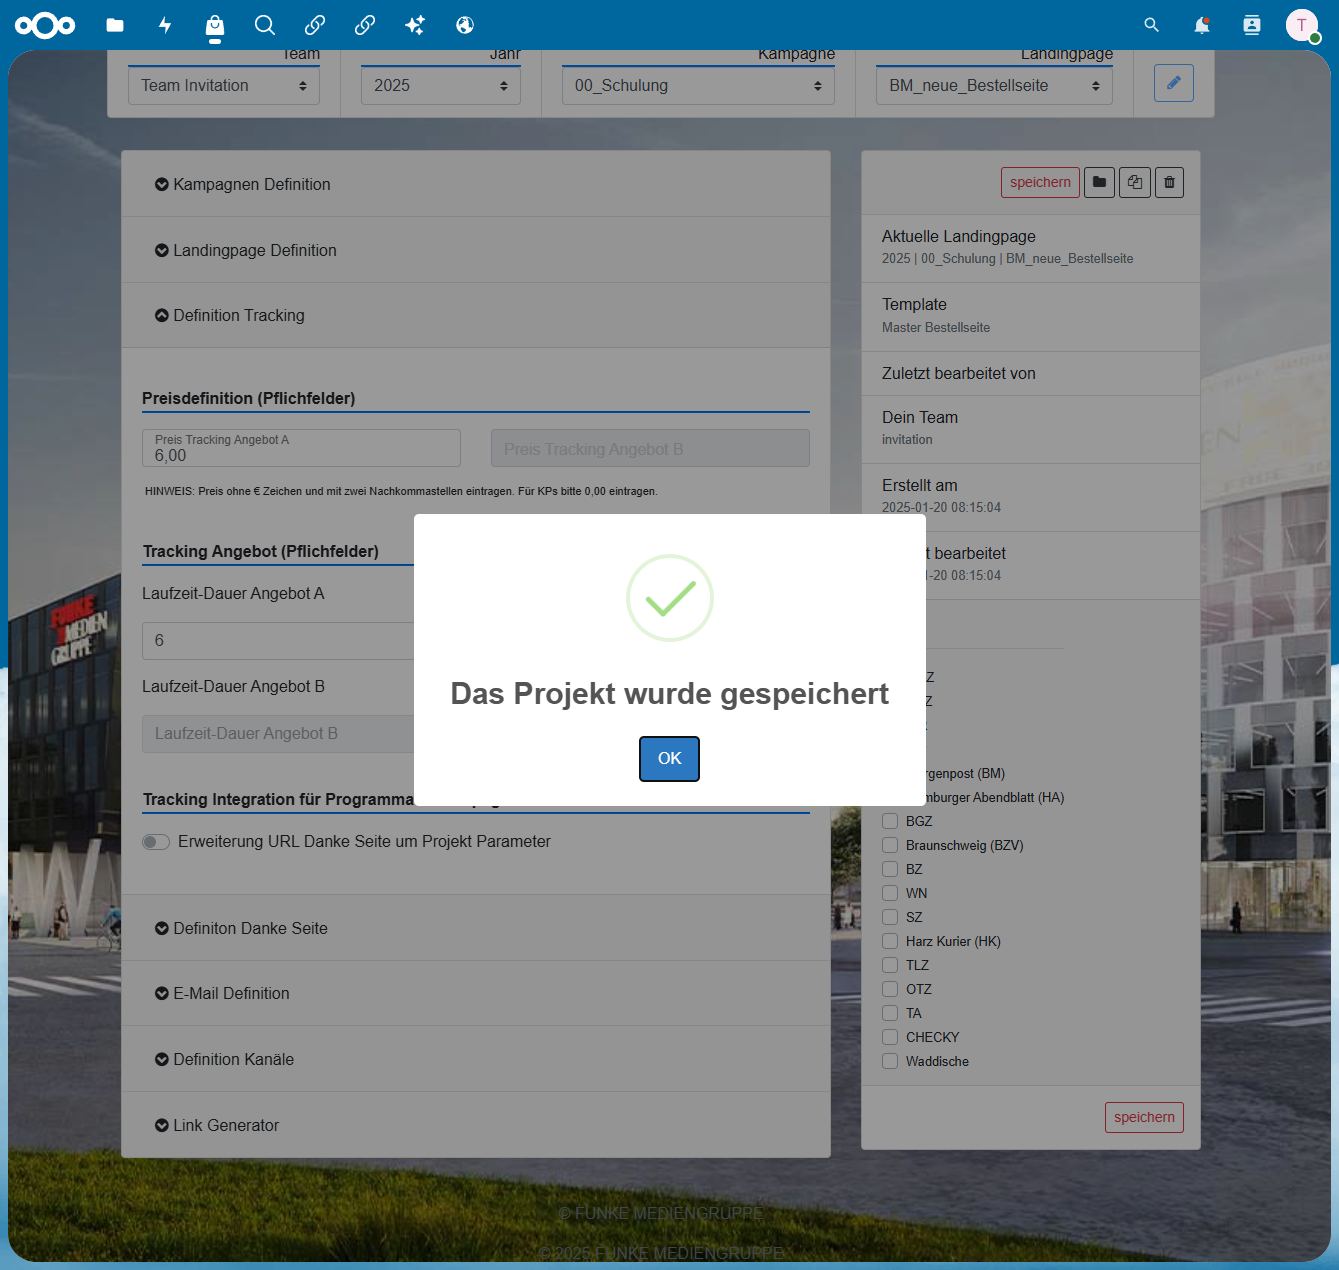The height and width of the screenshot is (1270, 1339).
Task: Open the Files app icon
Action: coord(115,25)
